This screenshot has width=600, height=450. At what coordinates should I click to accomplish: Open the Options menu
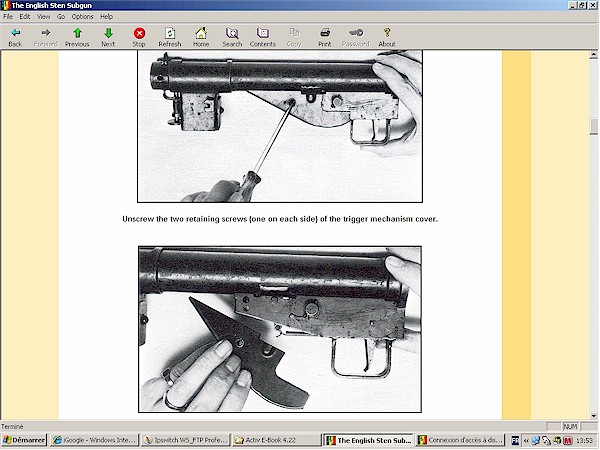click(x=83, y=16)
